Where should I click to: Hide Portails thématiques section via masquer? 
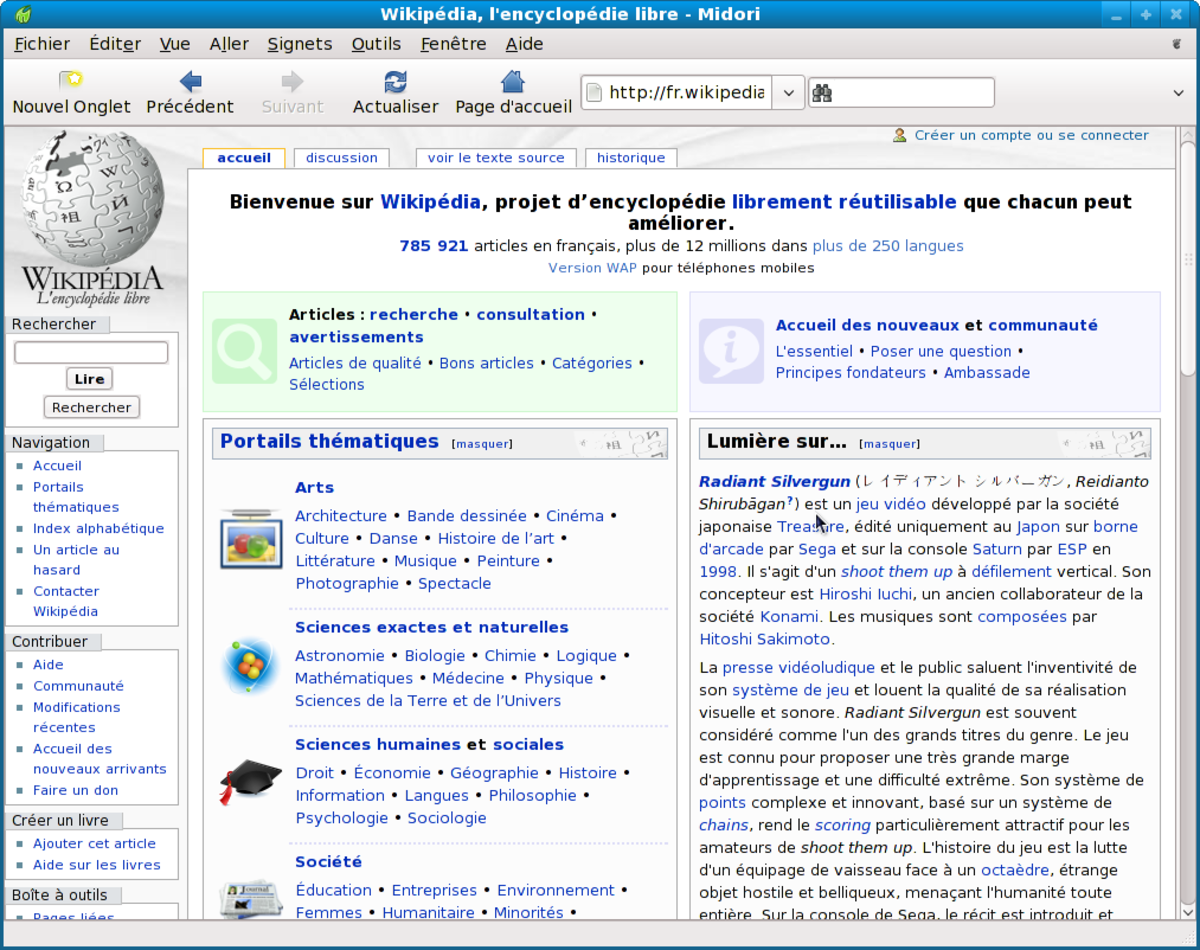(x=482, y=444)
